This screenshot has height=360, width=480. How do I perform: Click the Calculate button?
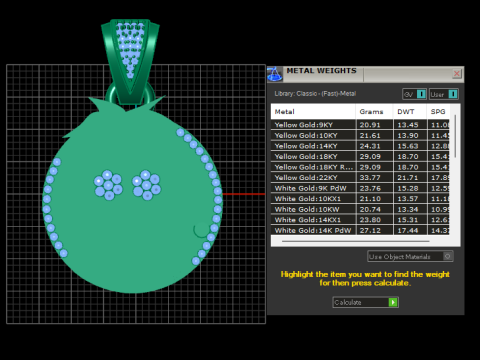365,302
